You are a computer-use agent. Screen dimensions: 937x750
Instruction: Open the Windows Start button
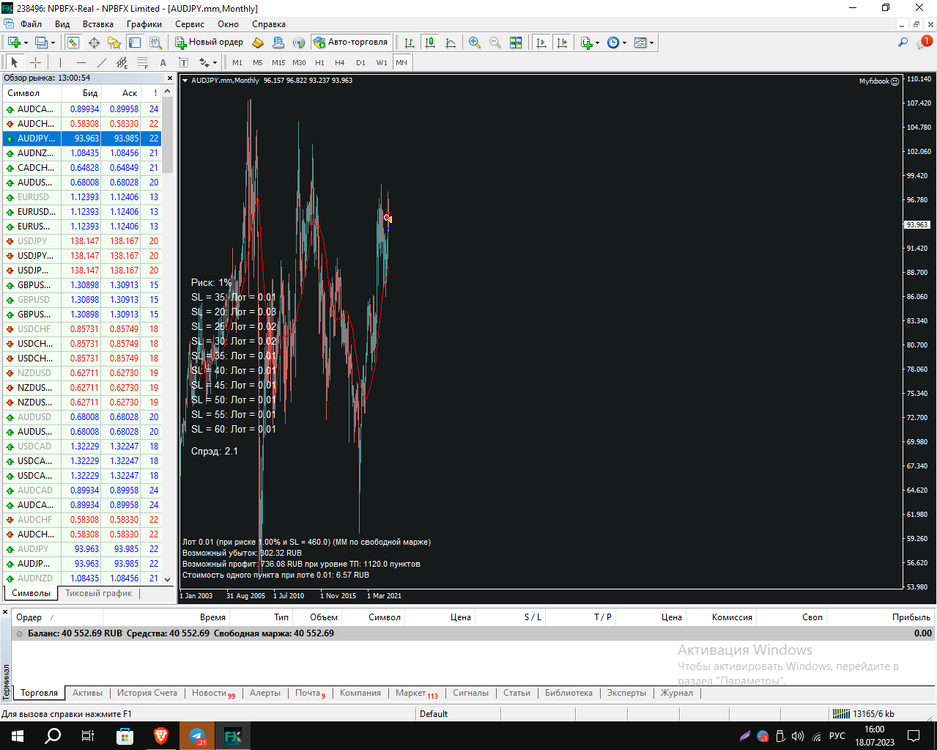pos(16,736)
